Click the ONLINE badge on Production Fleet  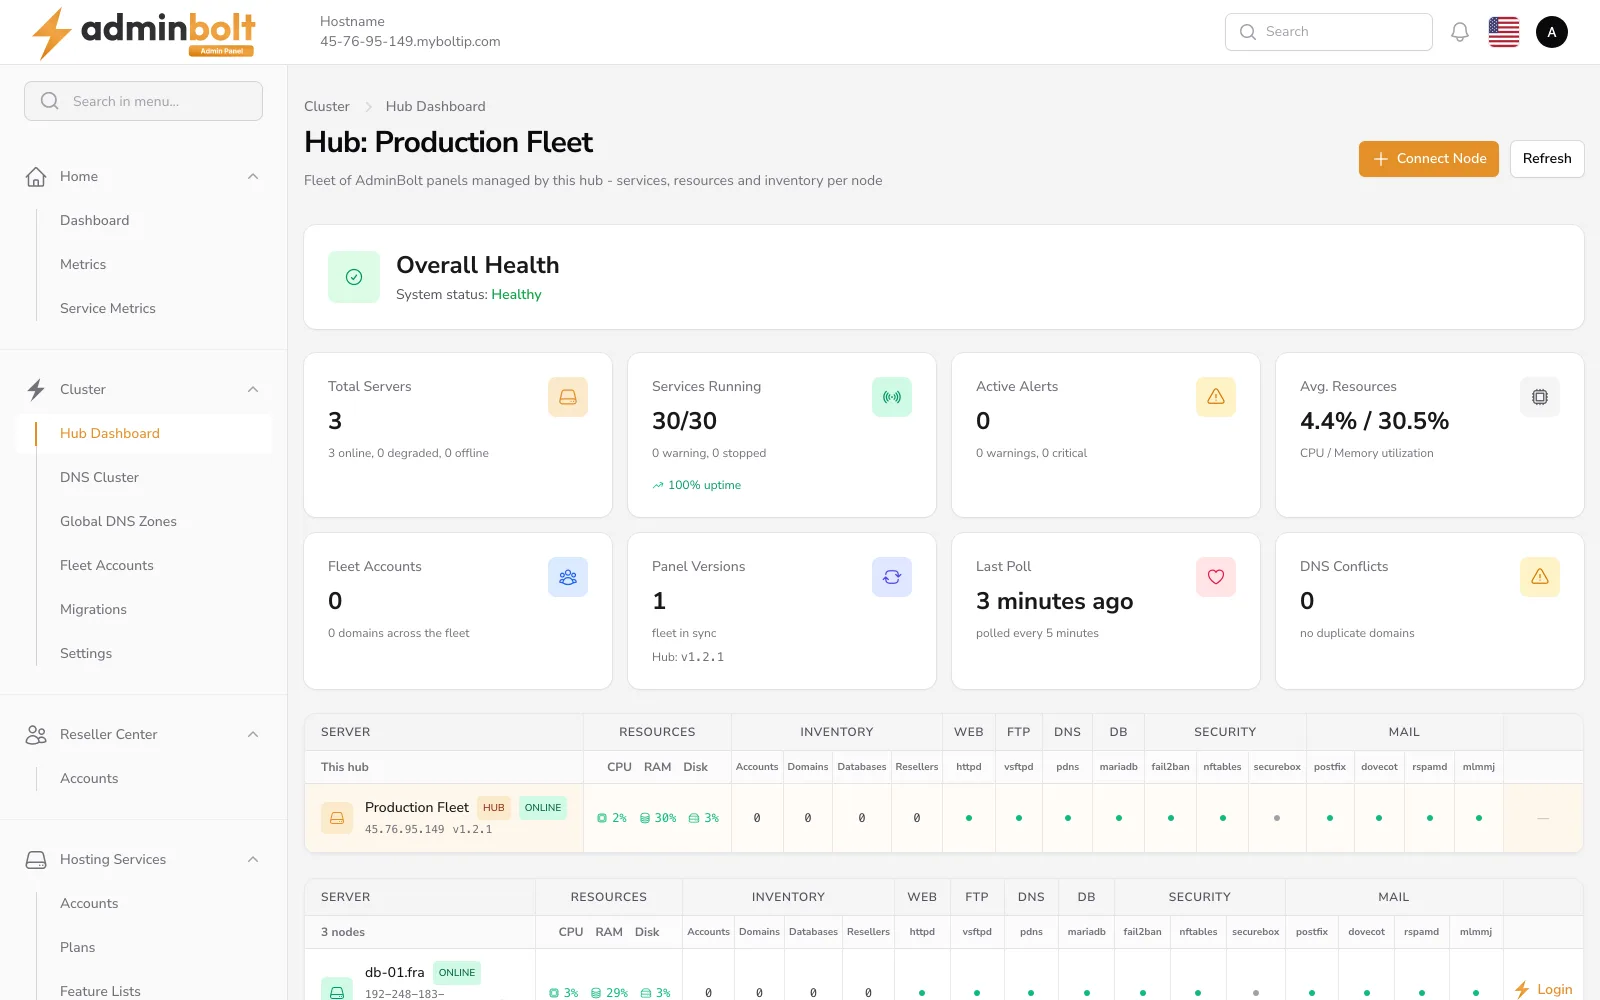543,808
